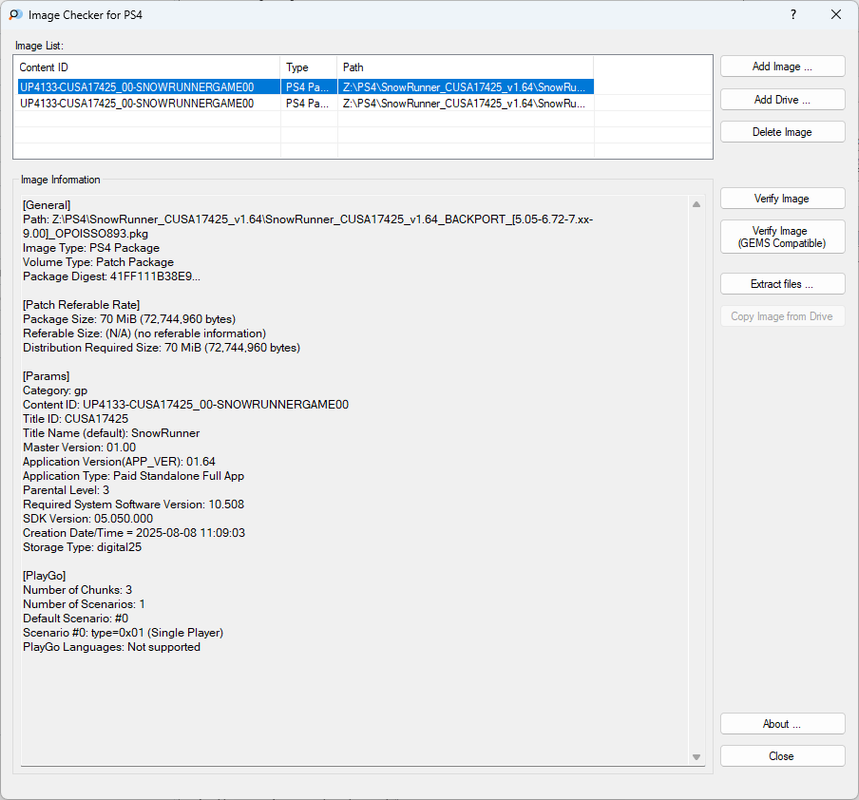Run Verify Image (GEMS Compatible)
Viewport: 859px width, 800px height.
pos(782,237)
